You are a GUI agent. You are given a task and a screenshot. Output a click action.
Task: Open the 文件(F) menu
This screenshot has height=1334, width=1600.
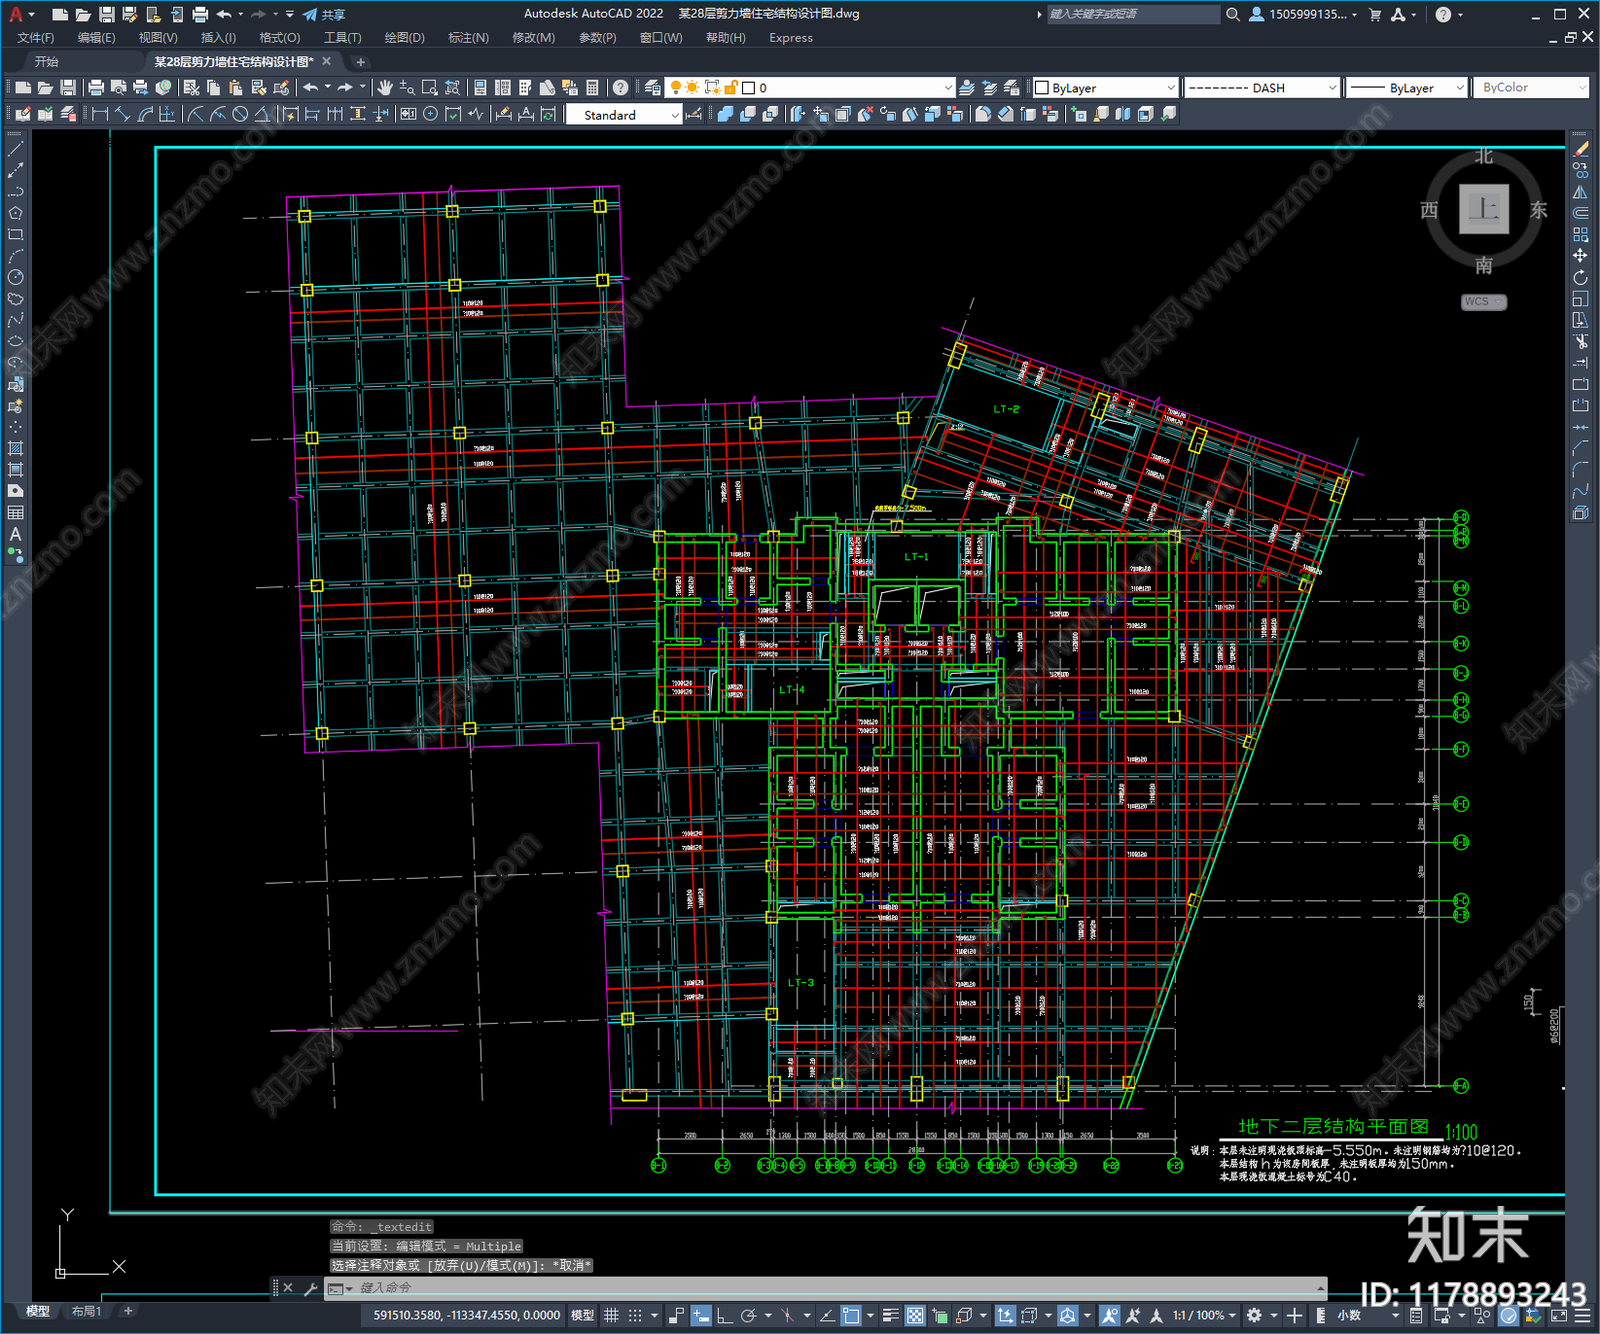36,38
